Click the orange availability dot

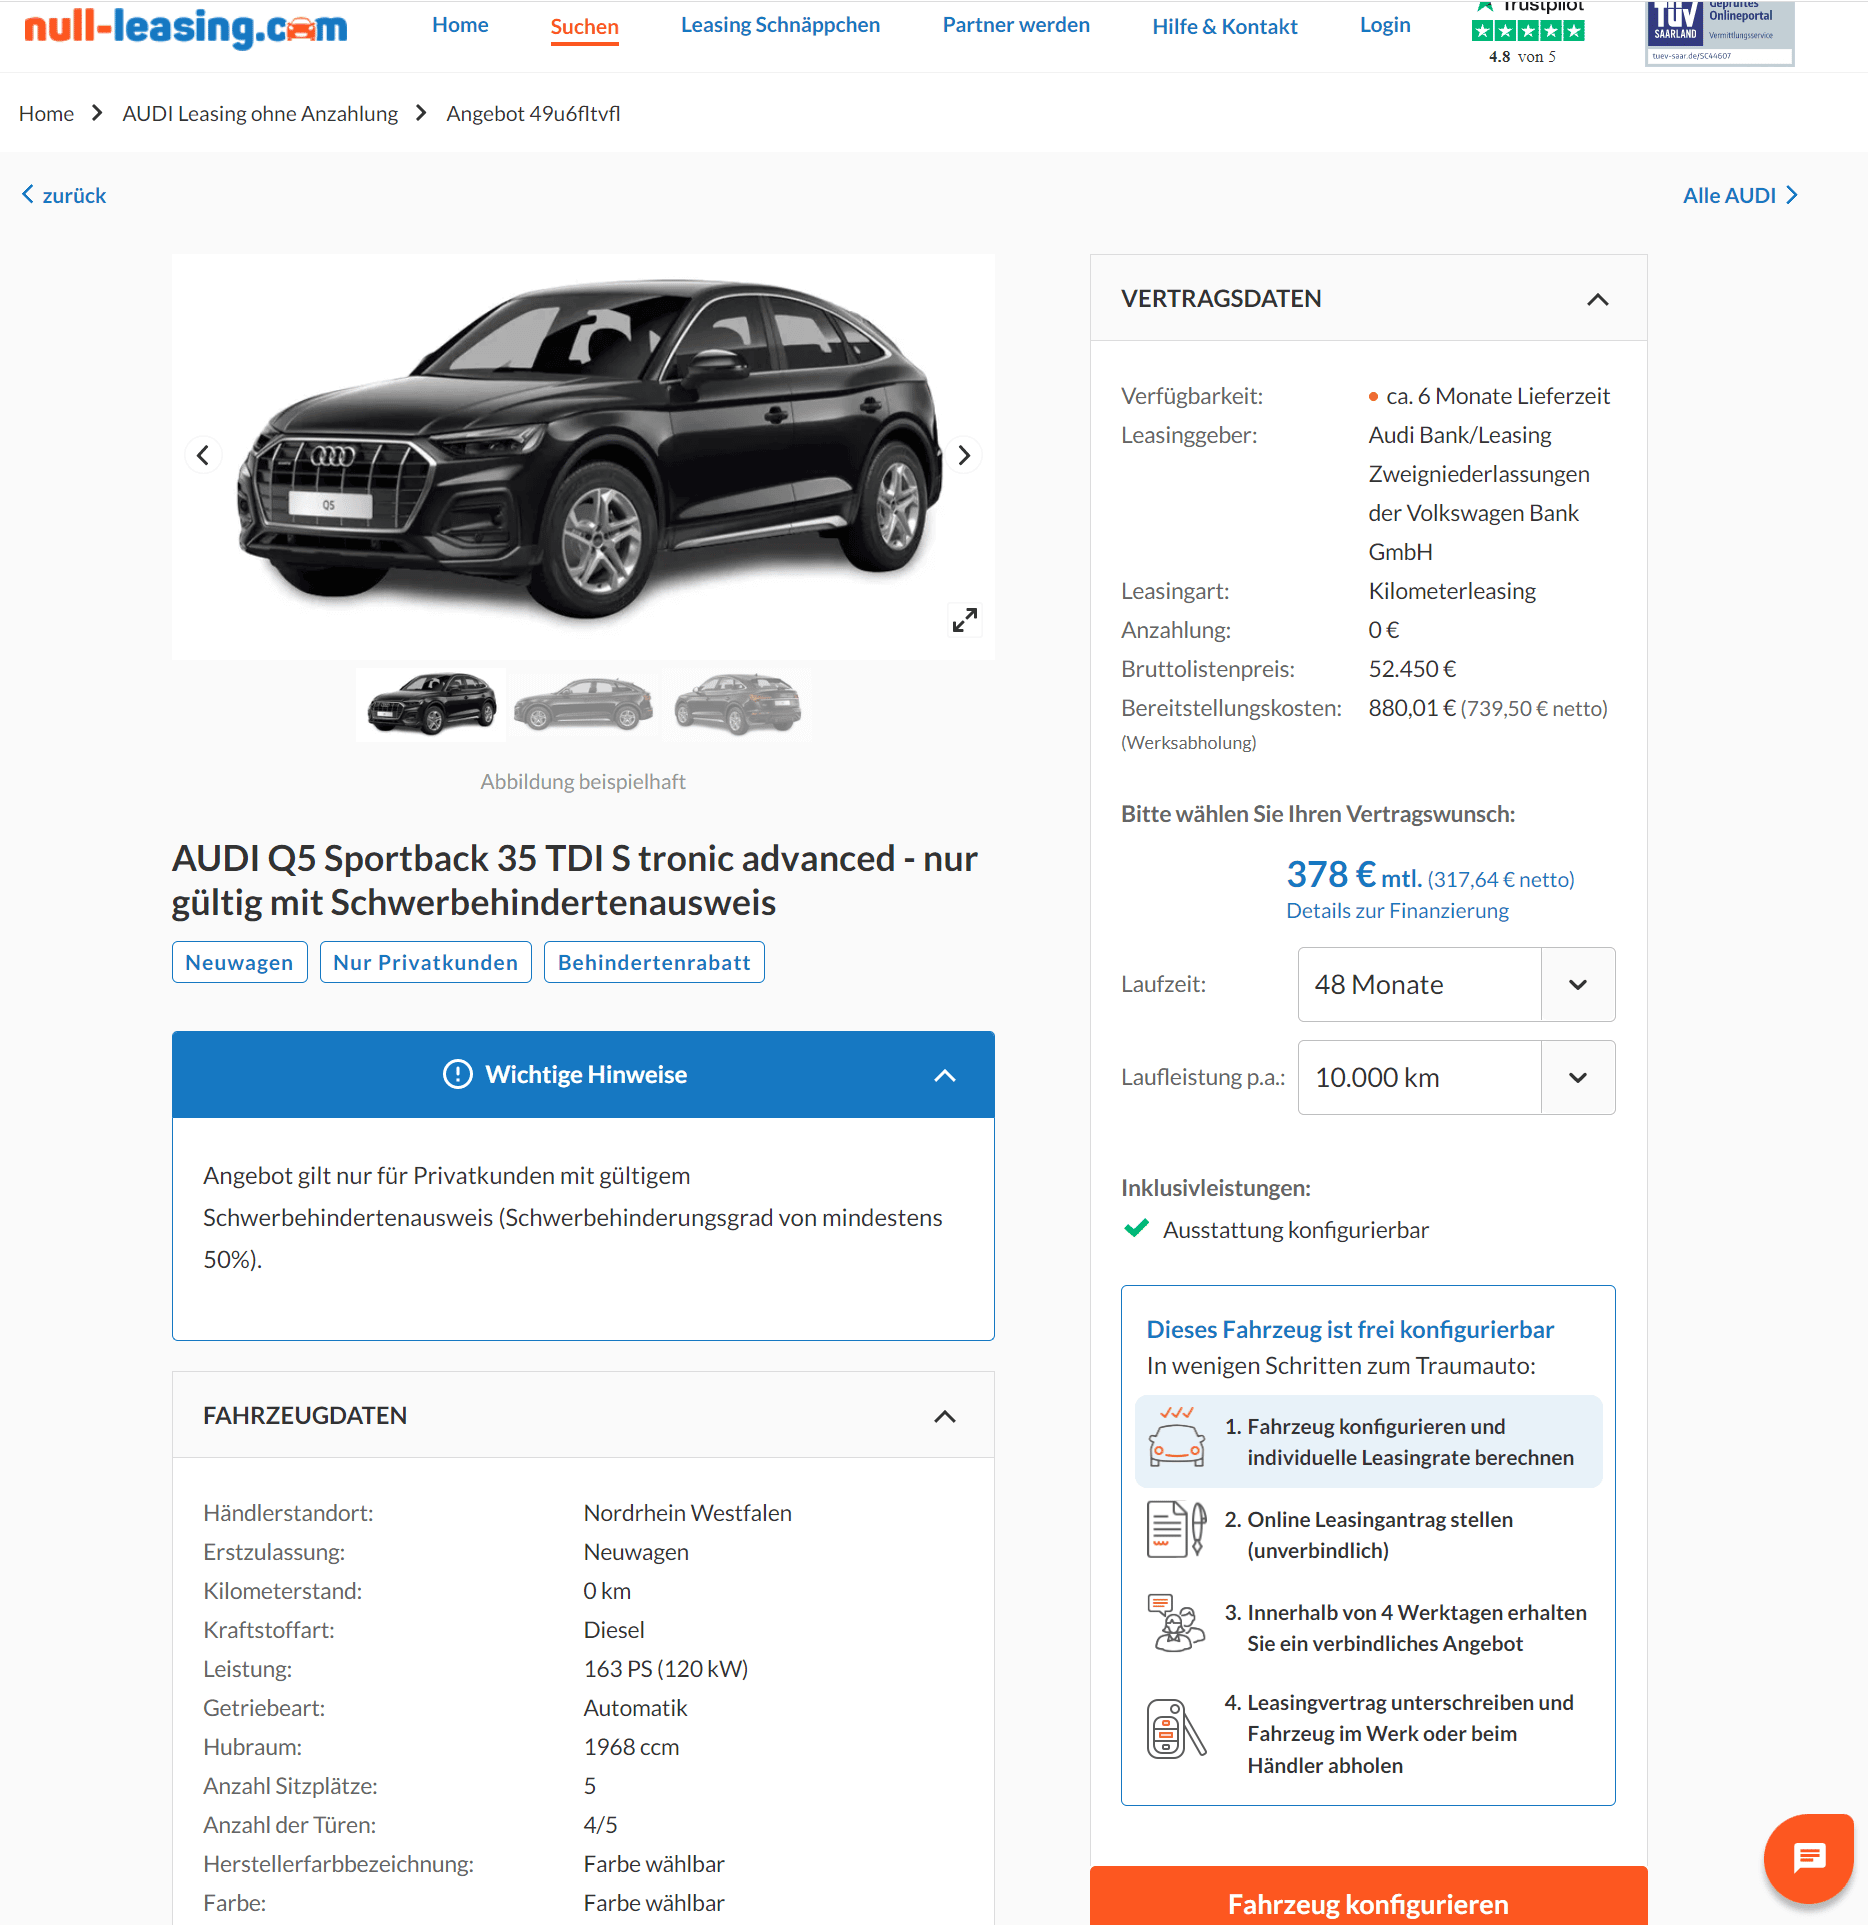pyautogui.click(x=1373, y=397)
